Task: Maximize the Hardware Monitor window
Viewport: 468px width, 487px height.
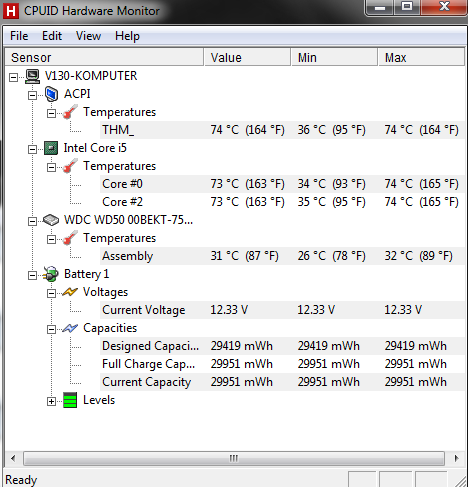Action: tap(407, 7)
